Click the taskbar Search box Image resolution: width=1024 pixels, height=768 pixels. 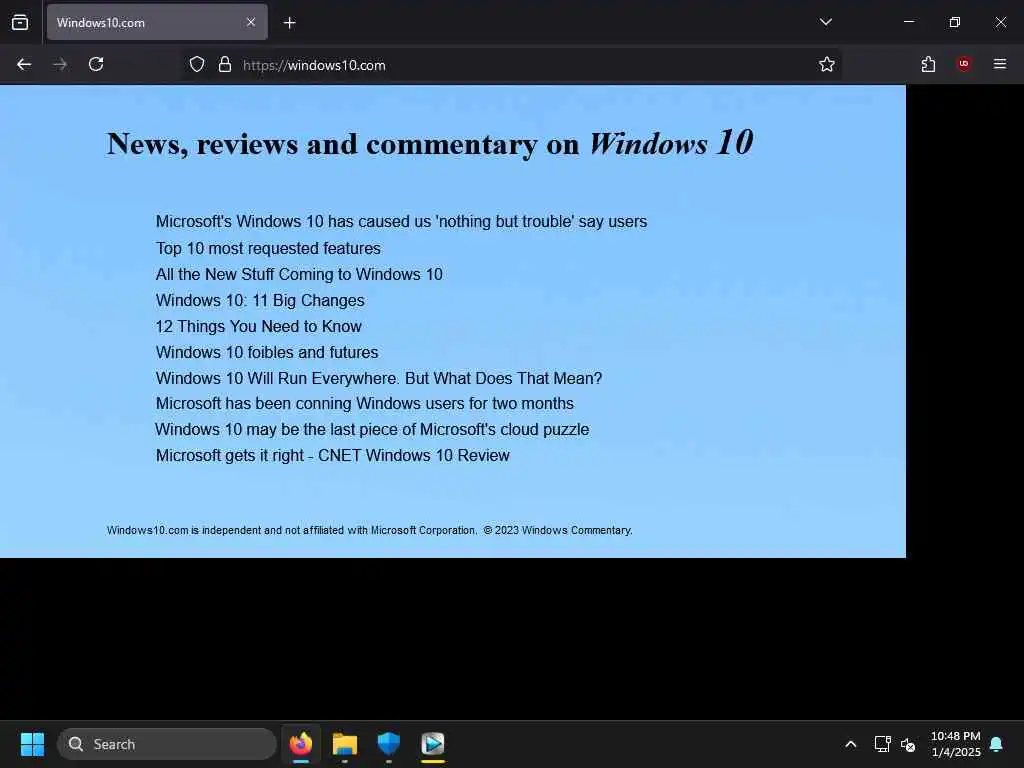coord(167,744)
